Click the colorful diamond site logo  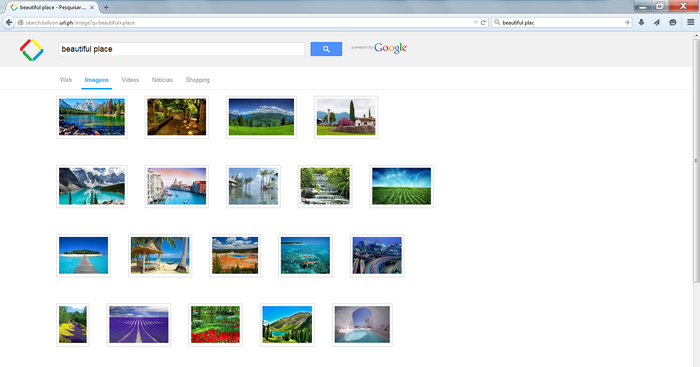coord(32,50)
